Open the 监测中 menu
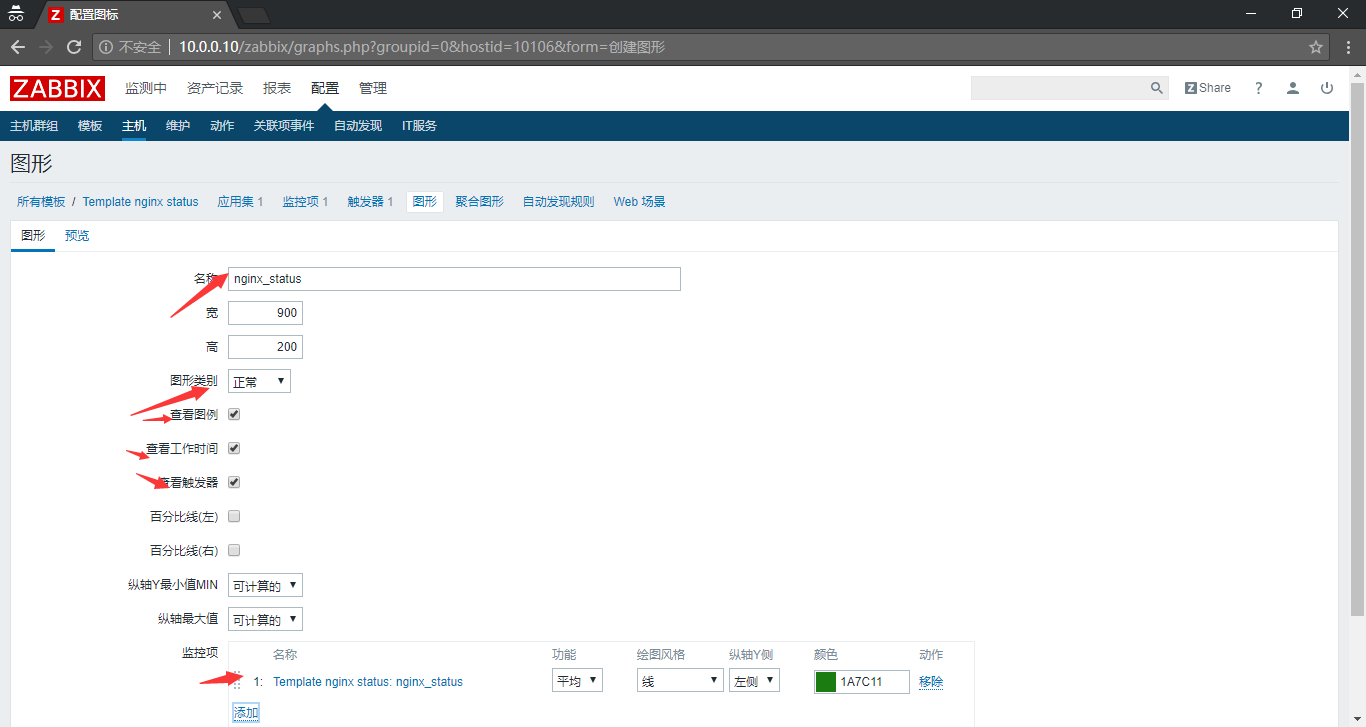 (146, 88)
